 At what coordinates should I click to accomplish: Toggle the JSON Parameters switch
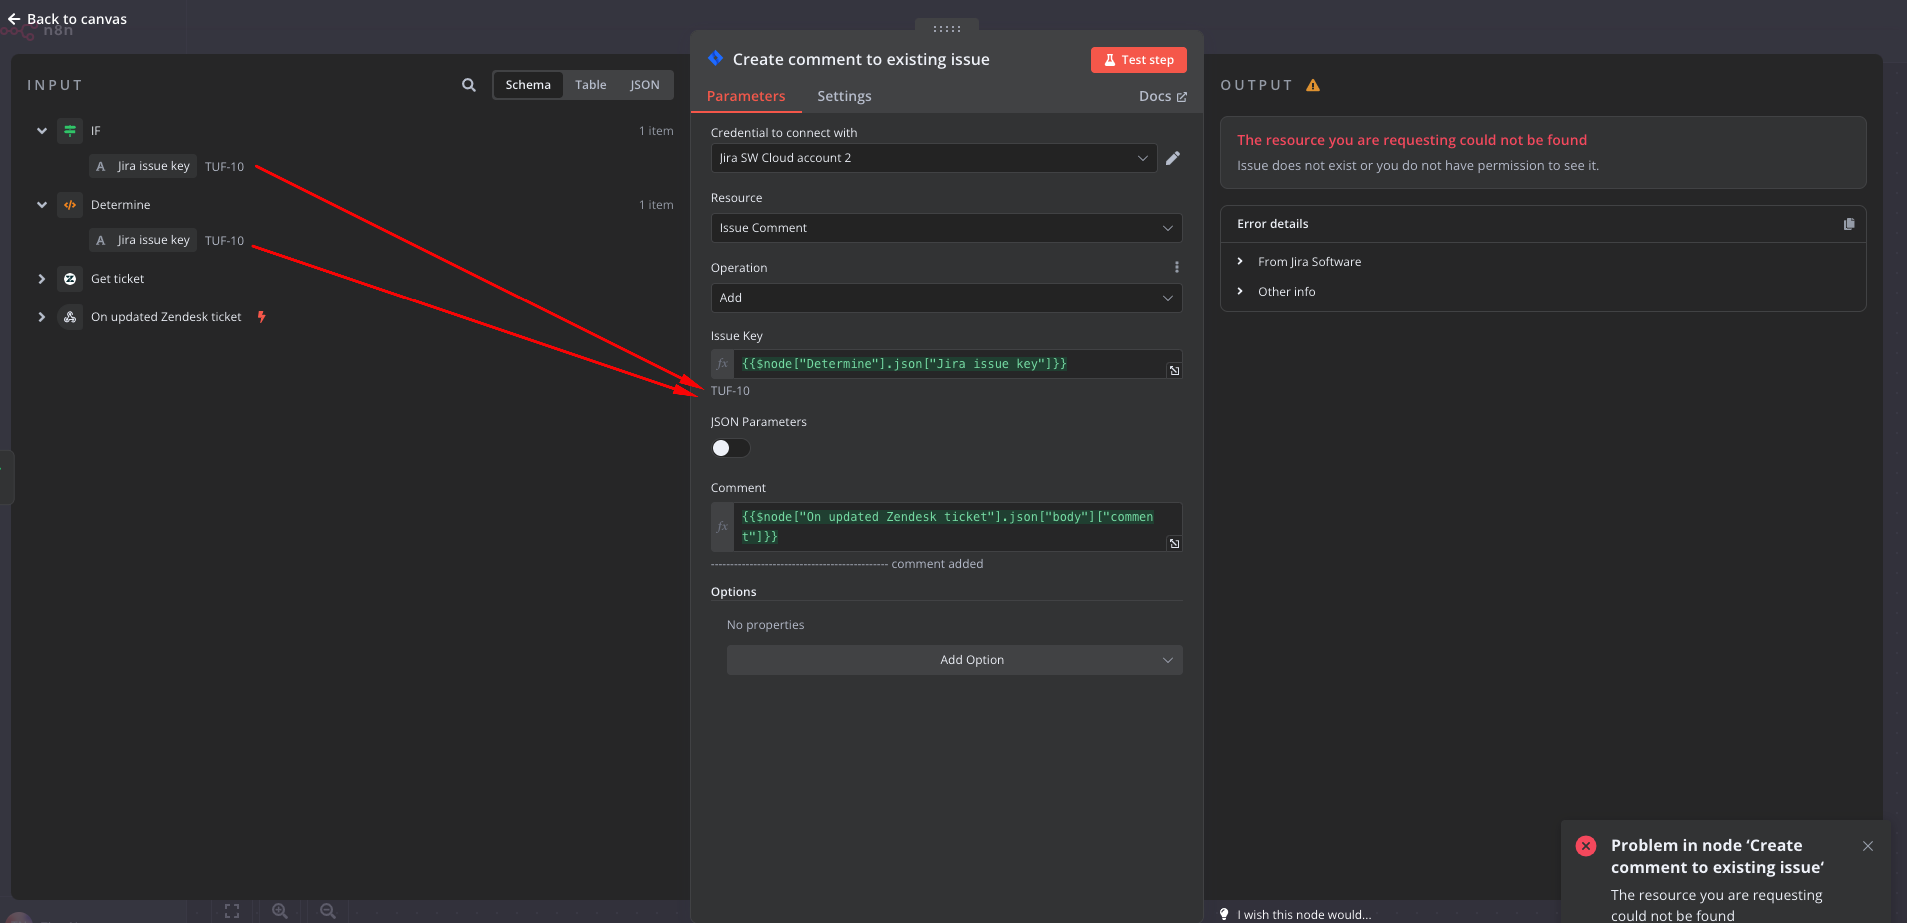(x=730, y=448)
